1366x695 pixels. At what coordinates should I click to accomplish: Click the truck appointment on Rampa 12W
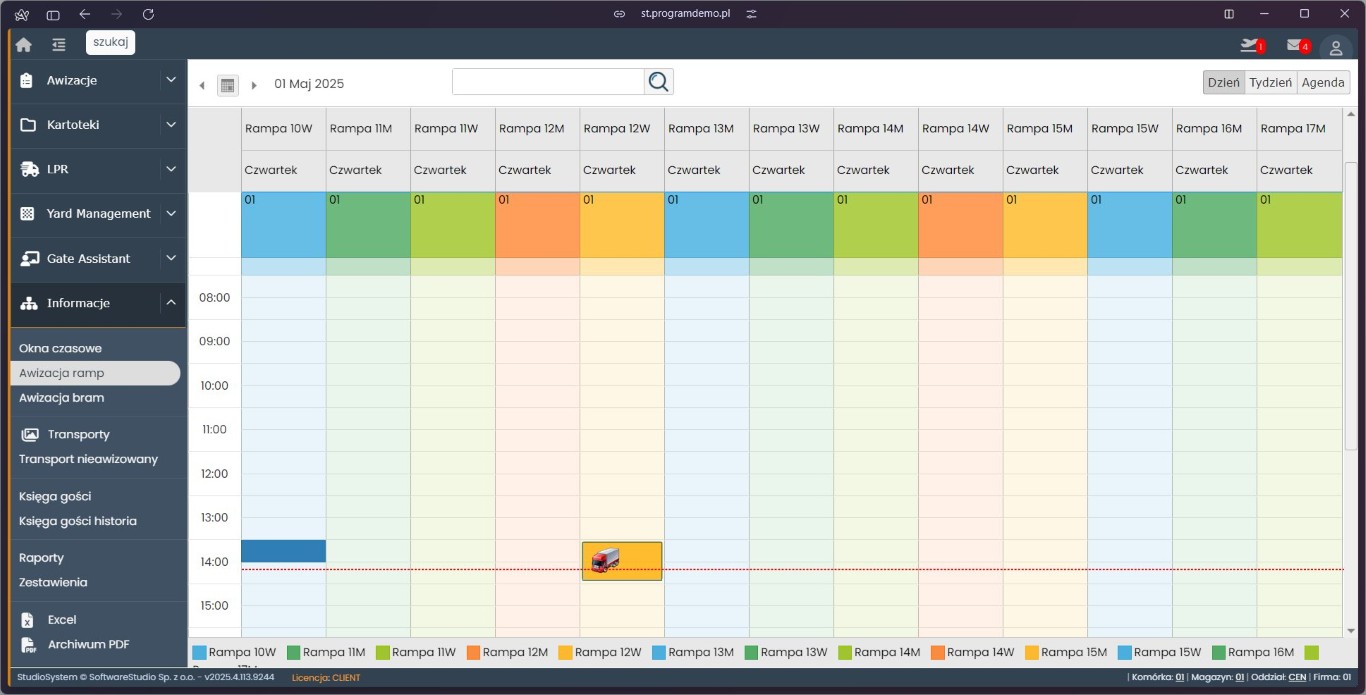click(x=621, y=561)
